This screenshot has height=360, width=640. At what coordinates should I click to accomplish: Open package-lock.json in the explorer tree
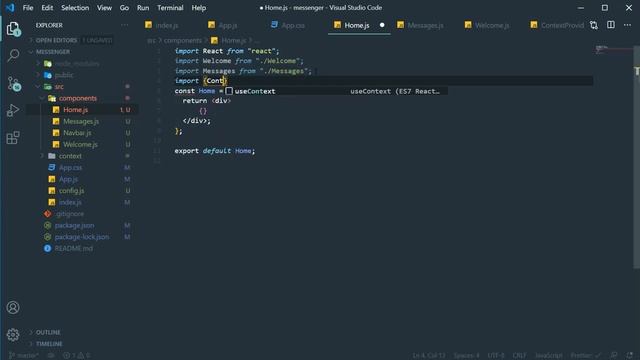tap(82, 237)
